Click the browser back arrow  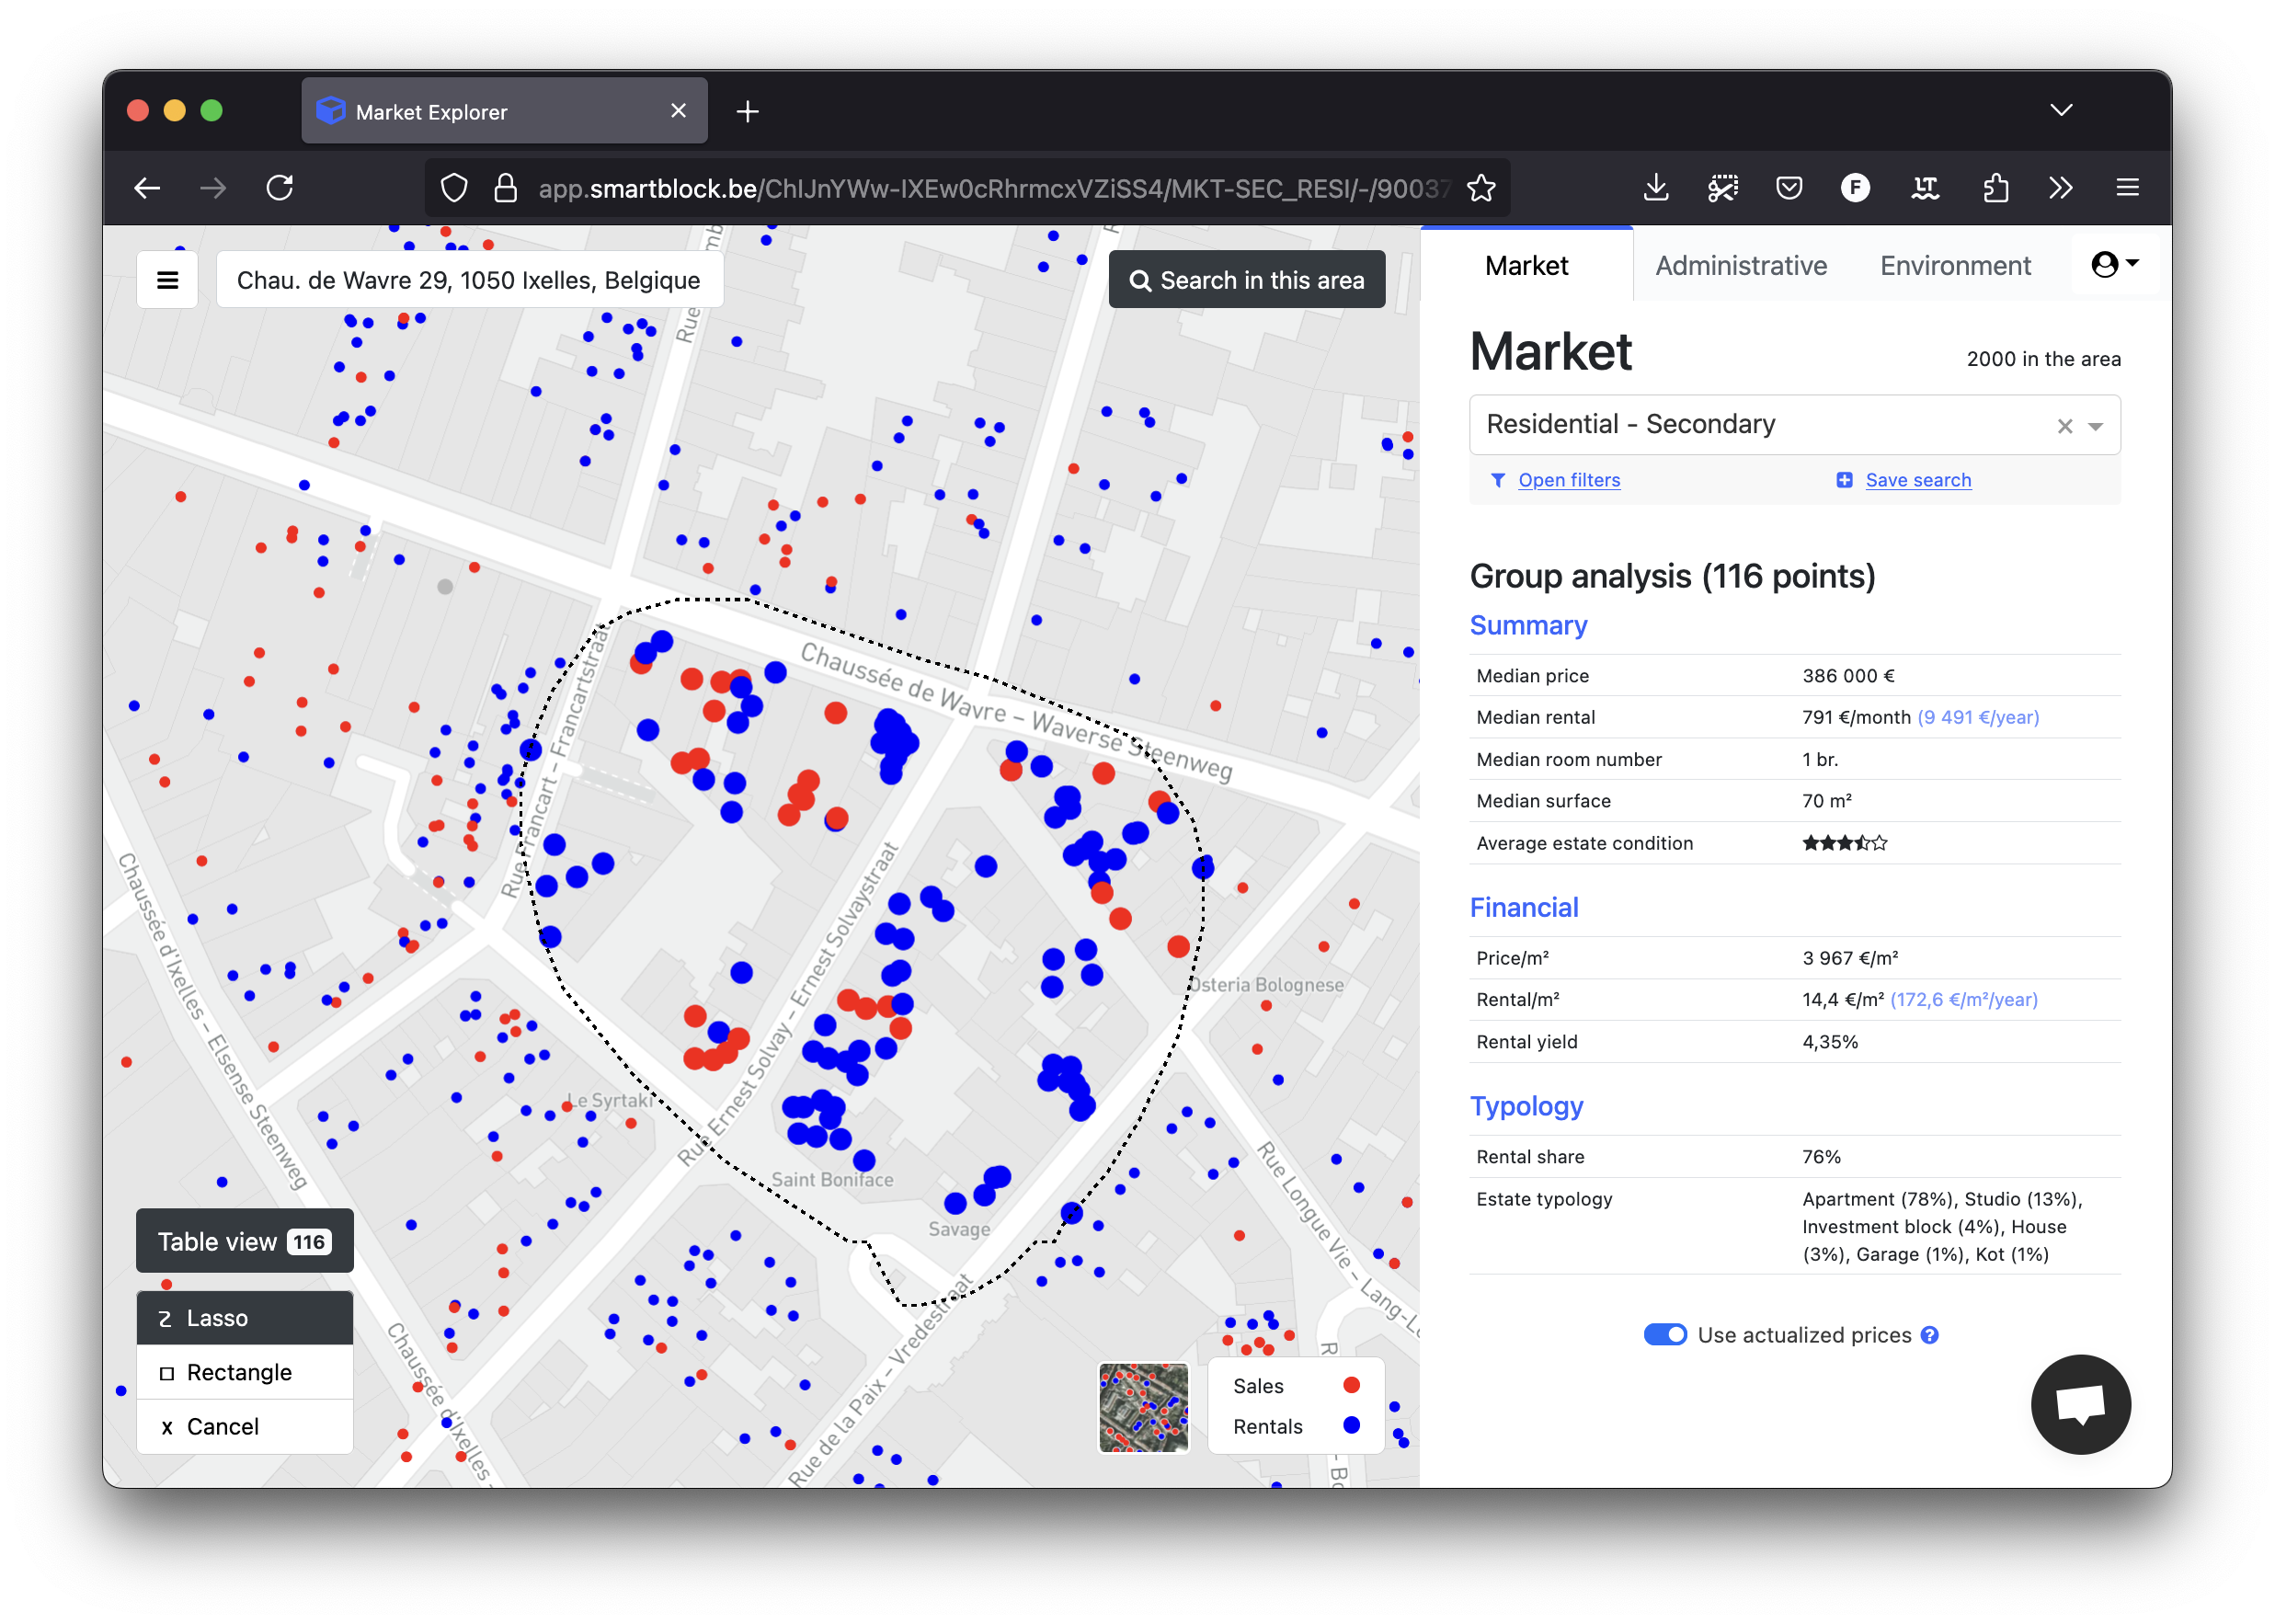(x=147, y=188)
